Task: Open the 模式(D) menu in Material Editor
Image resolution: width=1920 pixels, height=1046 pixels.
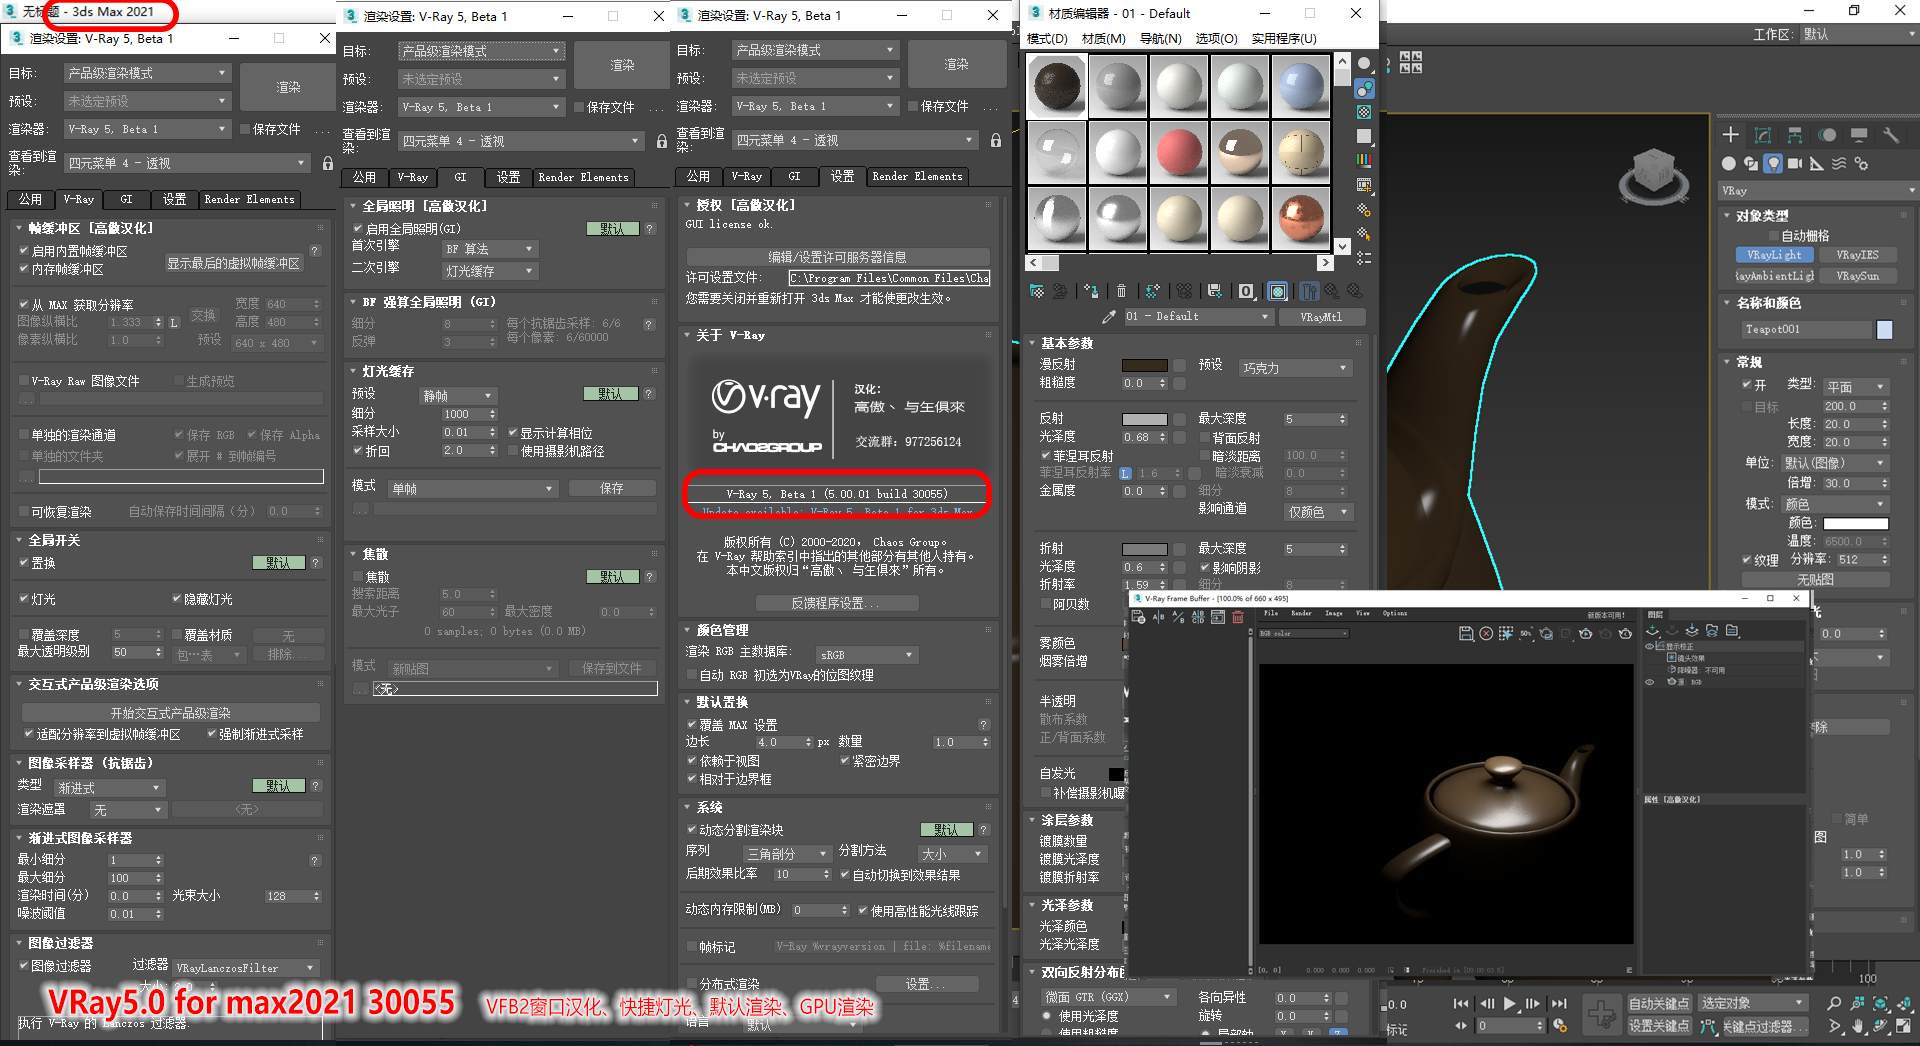Action: click(1047, 38)
